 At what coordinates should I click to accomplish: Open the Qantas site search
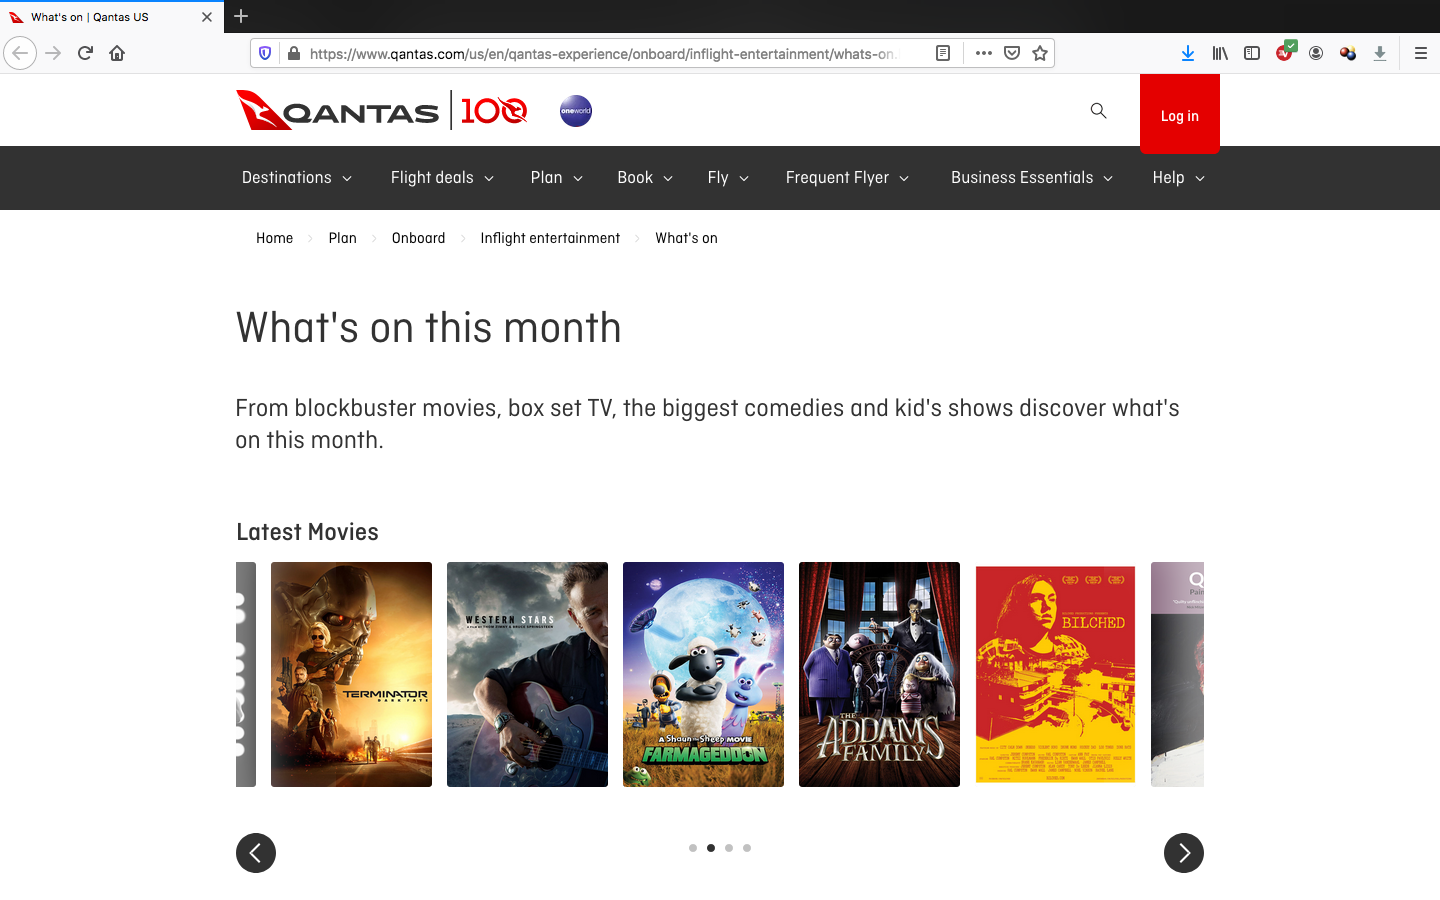click(1098, 111)
